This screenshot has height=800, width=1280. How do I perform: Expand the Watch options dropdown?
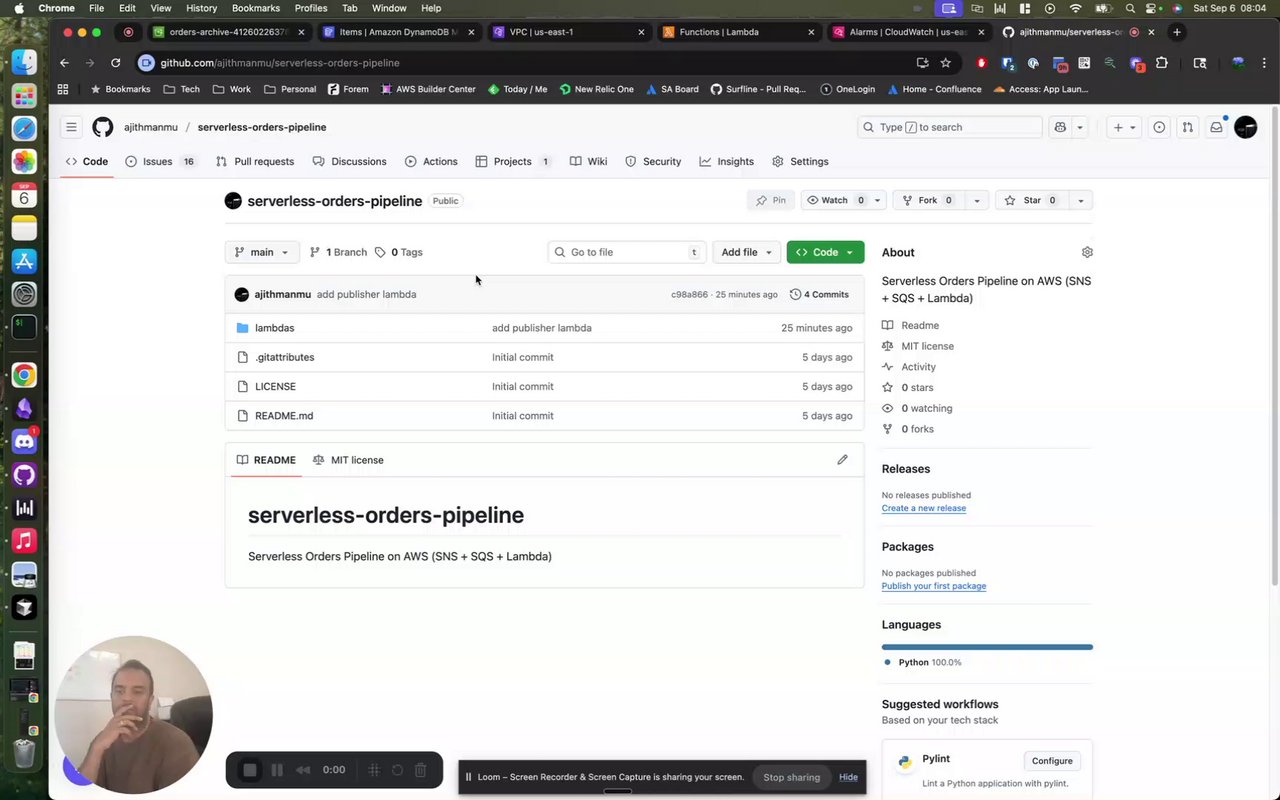[877, 200]
